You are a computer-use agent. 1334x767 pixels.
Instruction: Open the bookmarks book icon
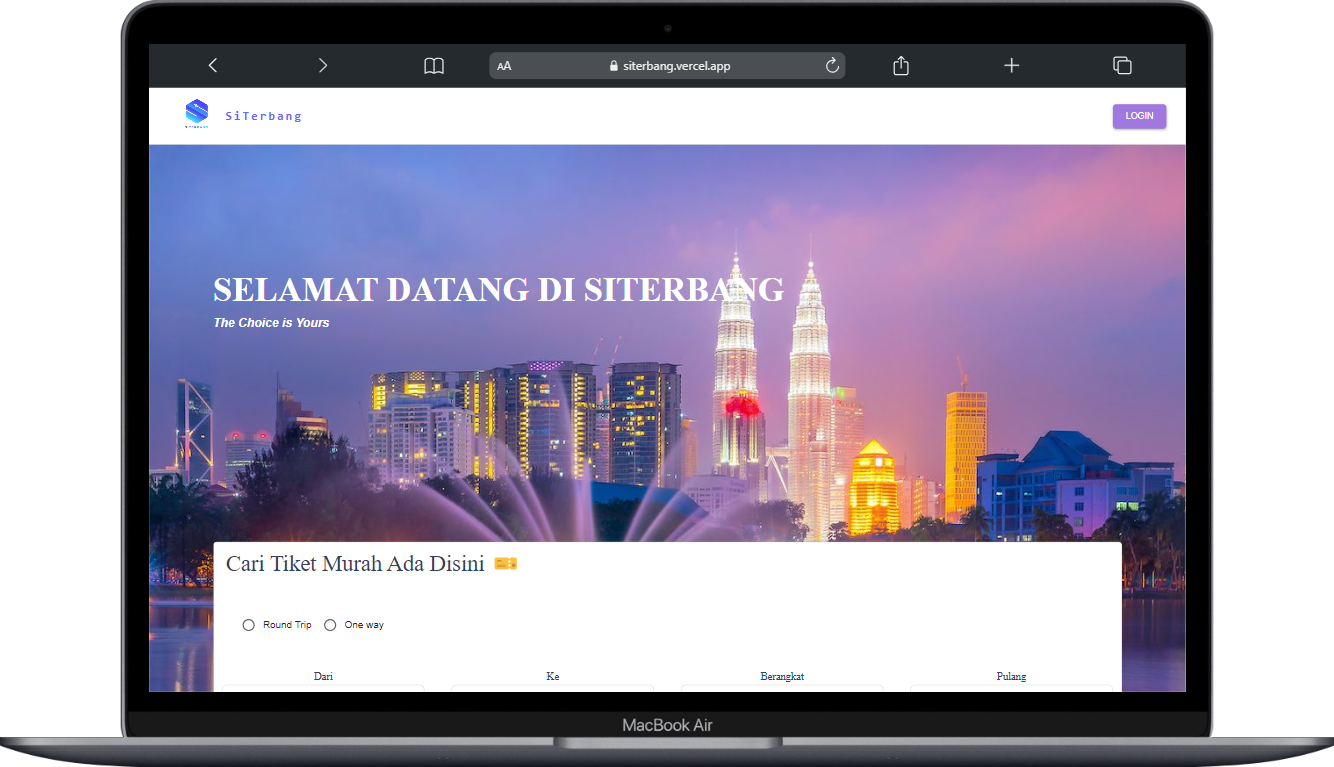[434, 66]
